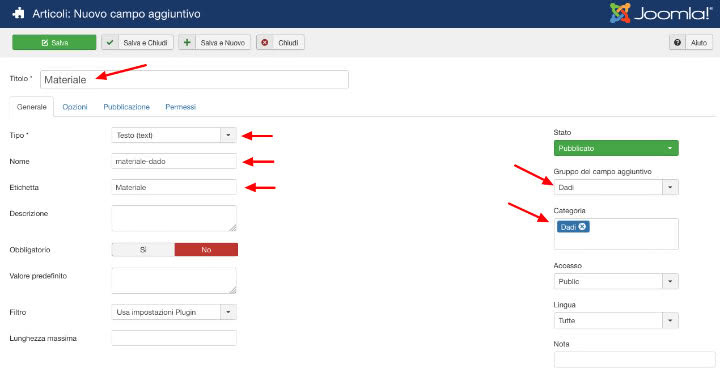Image resolution: width=720 pixels, height=372 pixels.
Task: Click into the Titolo field containing Materiale
Action: click(x=194, y=79)
